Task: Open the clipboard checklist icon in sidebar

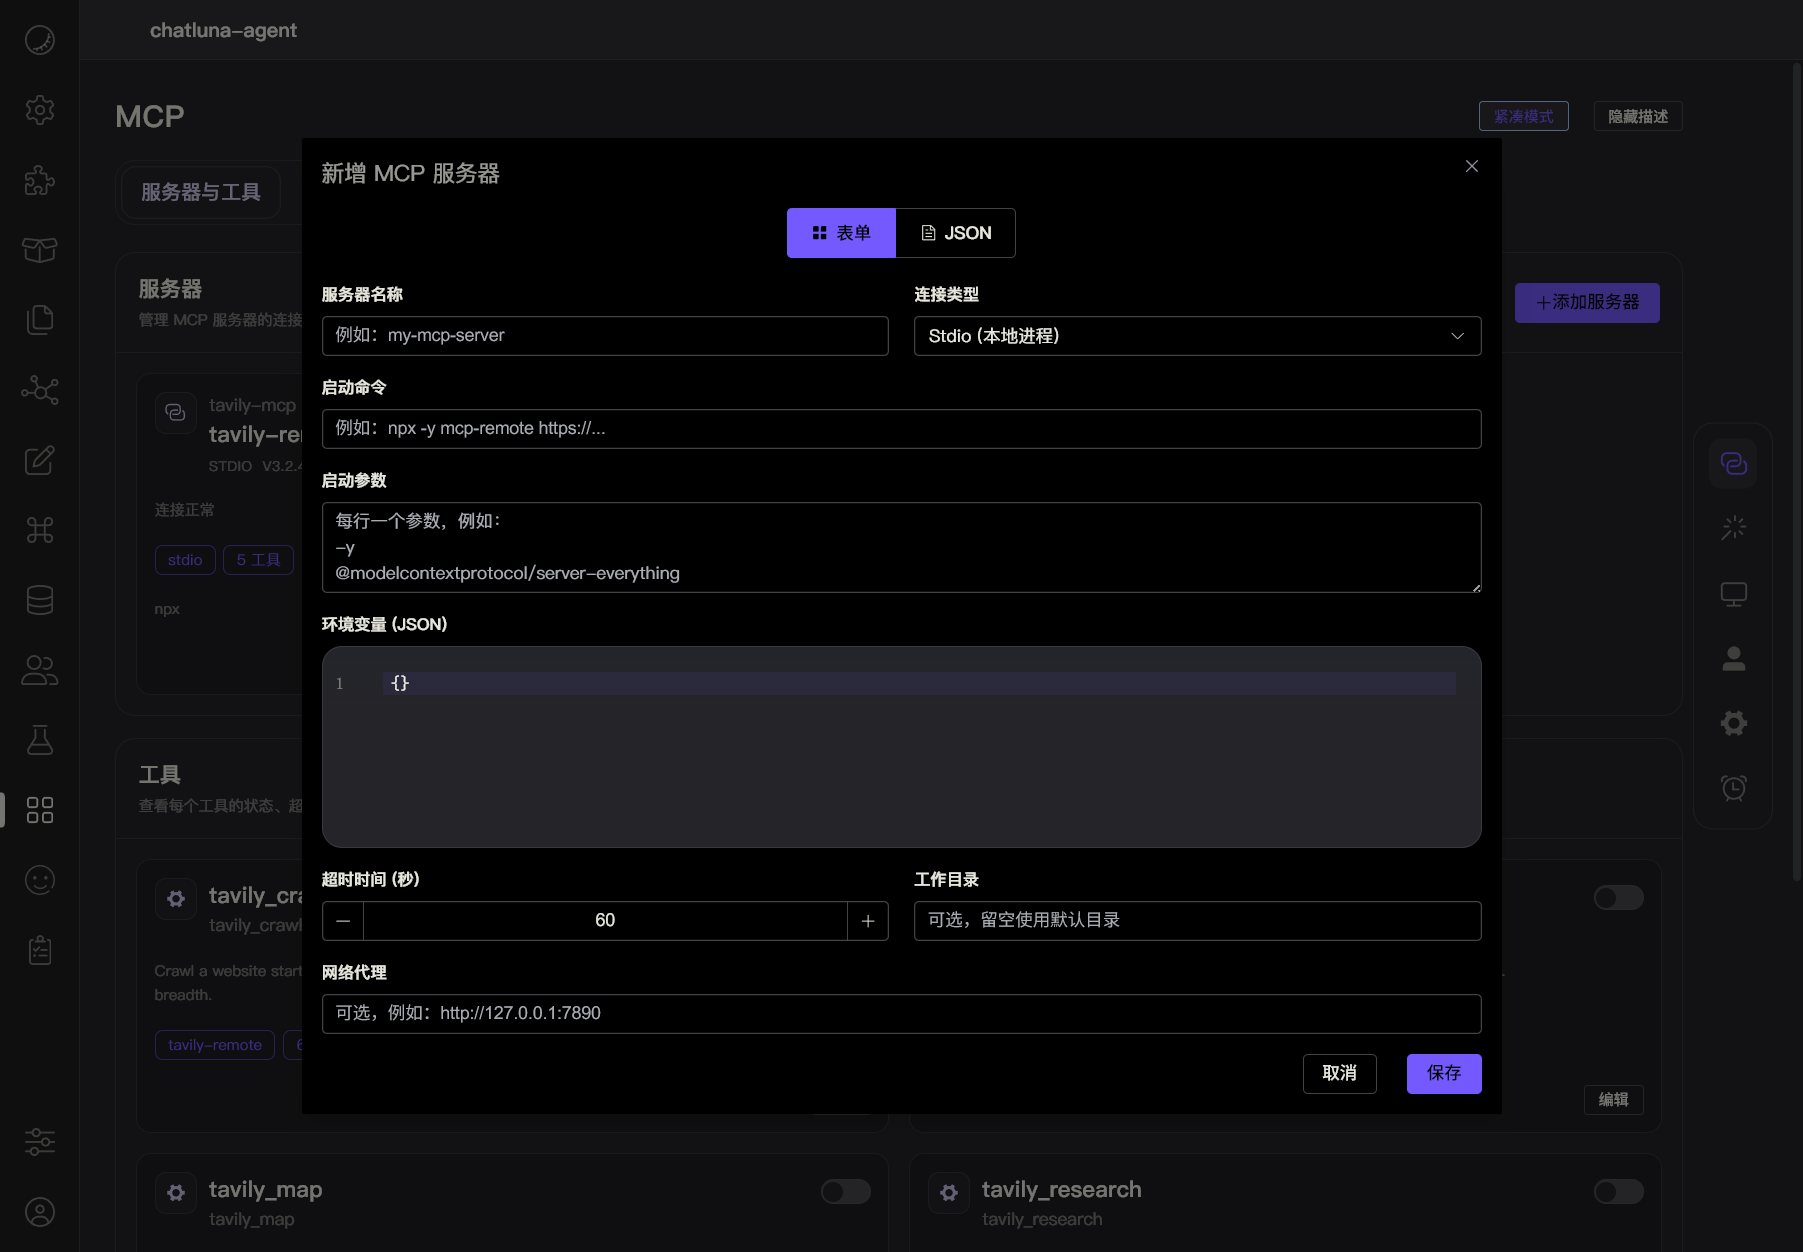Action: point(39,950)
